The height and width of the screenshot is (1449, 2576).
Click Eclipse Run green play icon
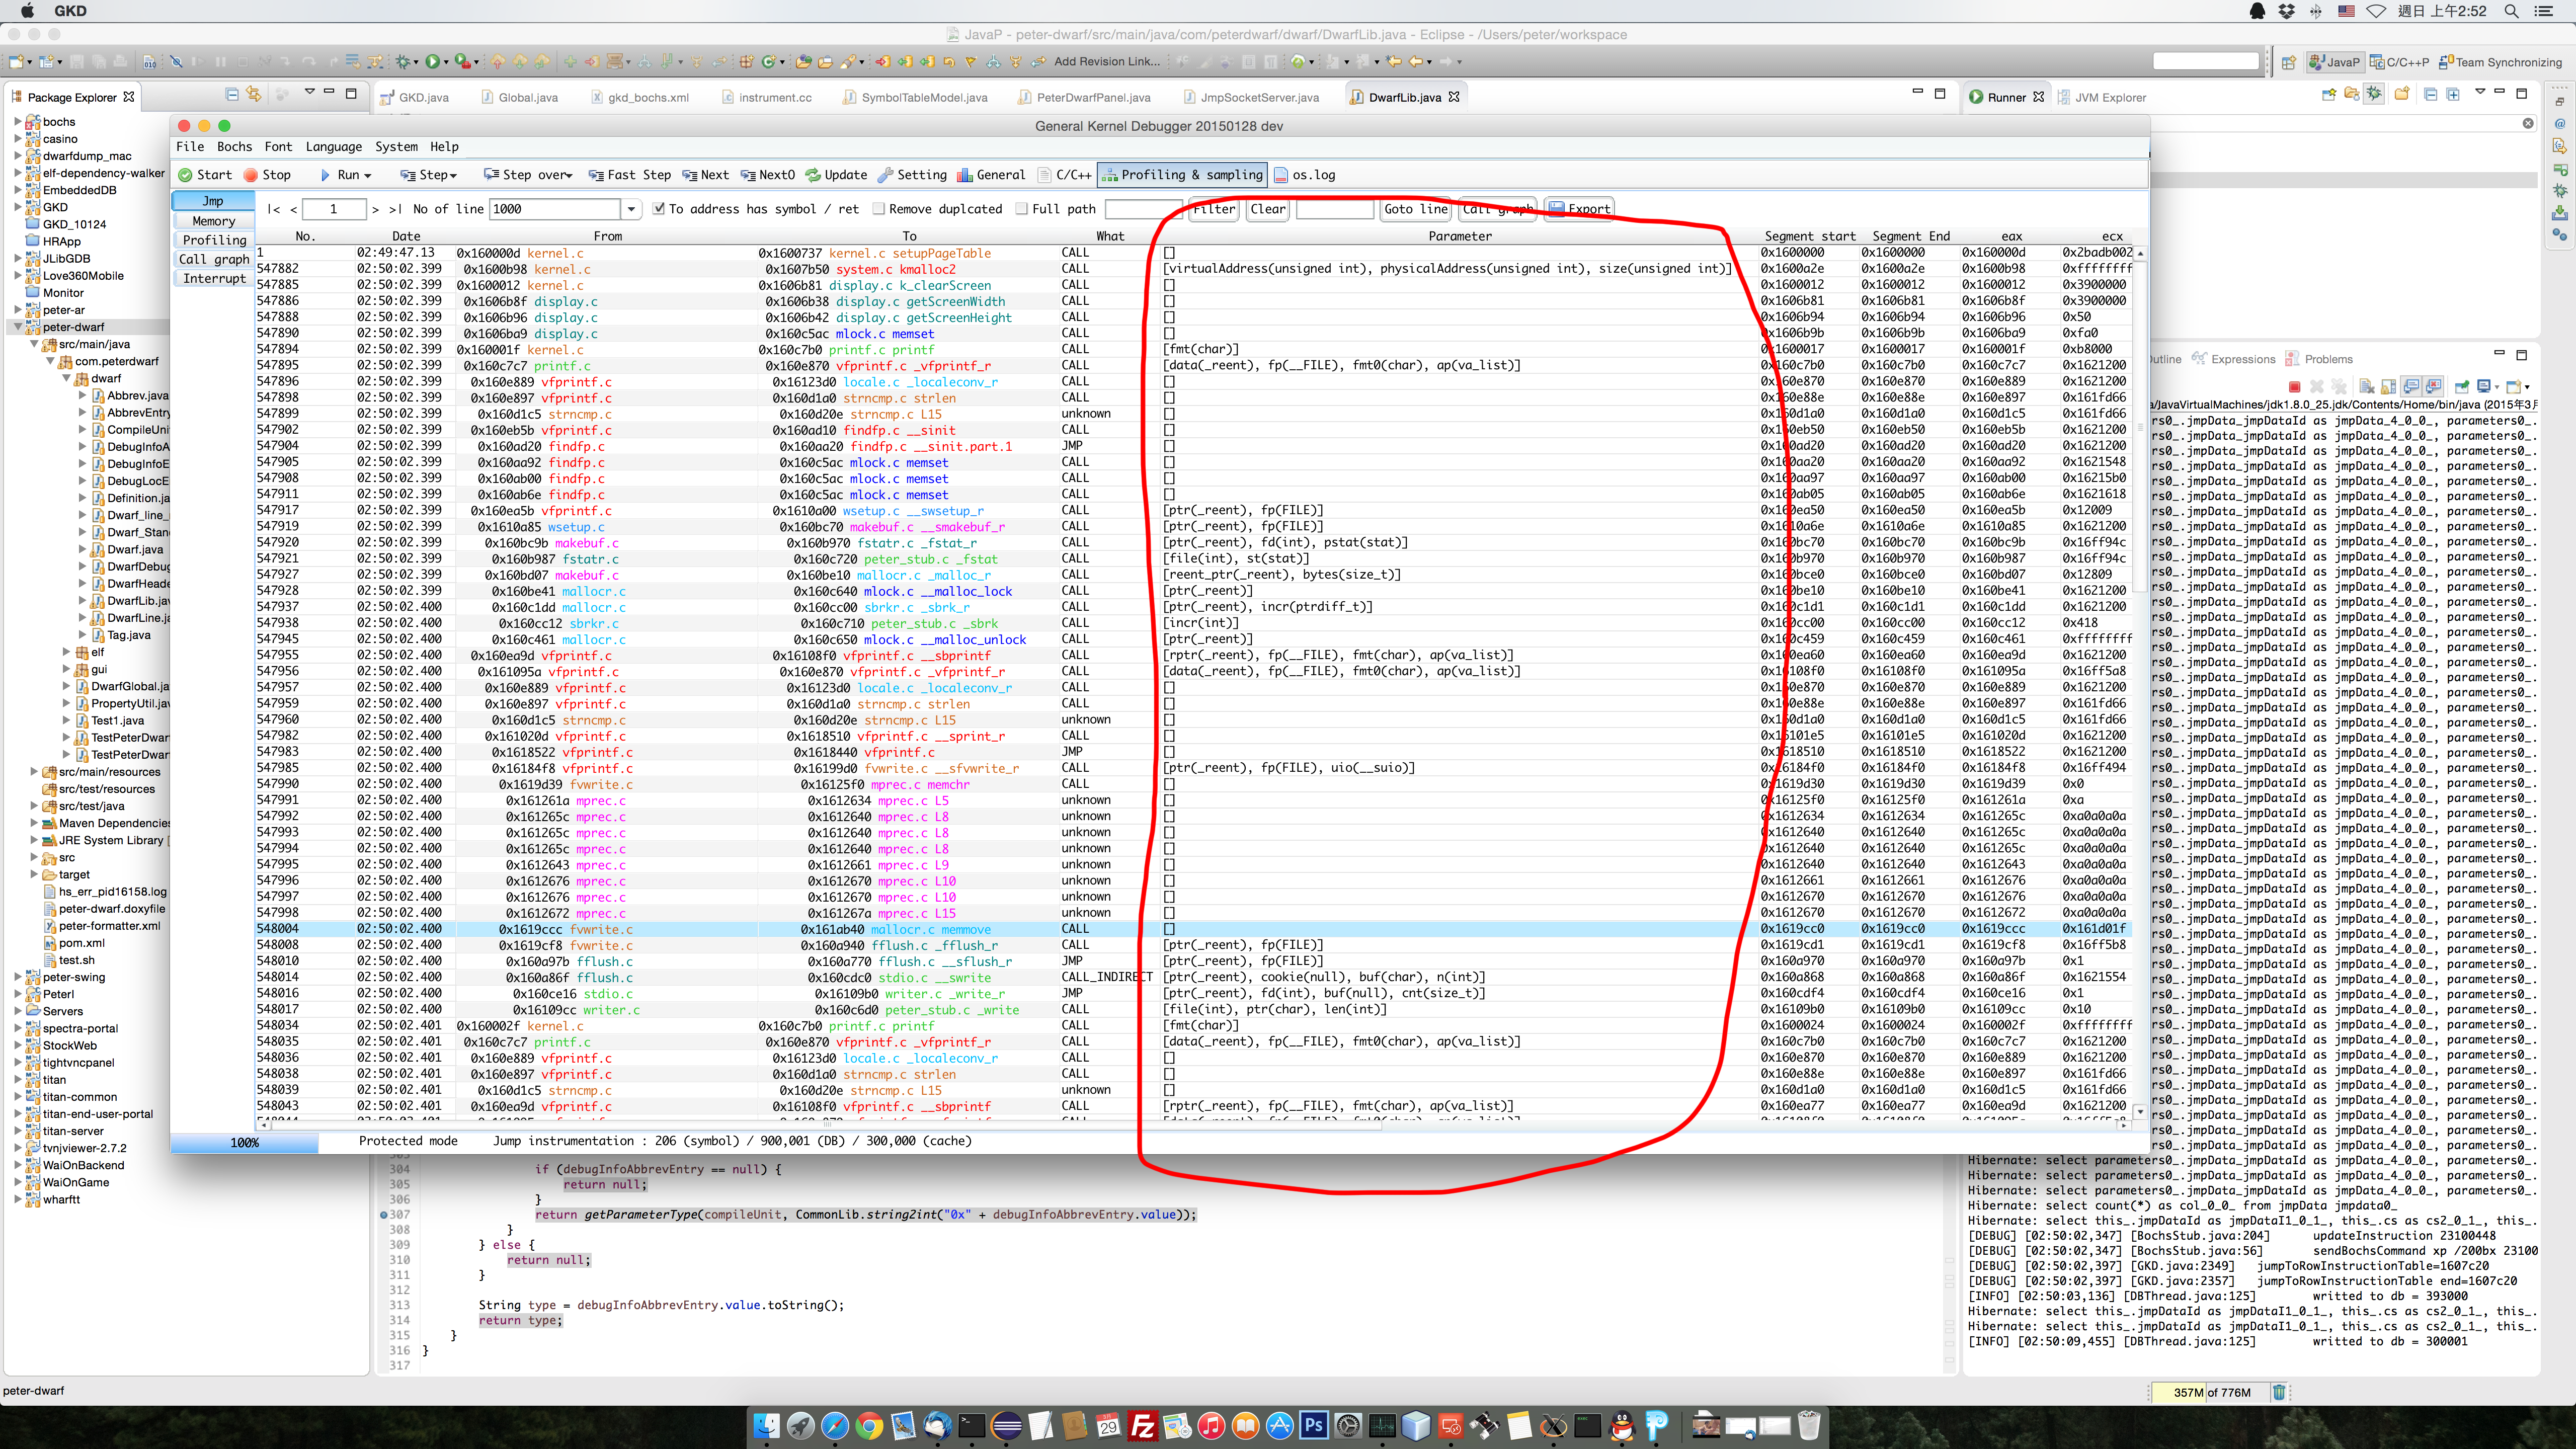coord(433,62)
